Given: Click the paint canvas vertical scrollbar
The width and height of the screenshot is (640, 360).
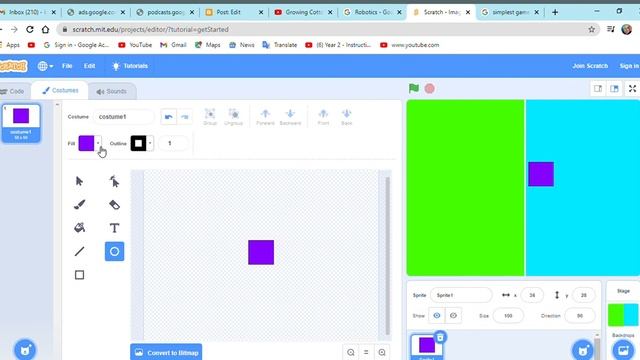Looking at the screenshot, I should click(x=387, y=255).
